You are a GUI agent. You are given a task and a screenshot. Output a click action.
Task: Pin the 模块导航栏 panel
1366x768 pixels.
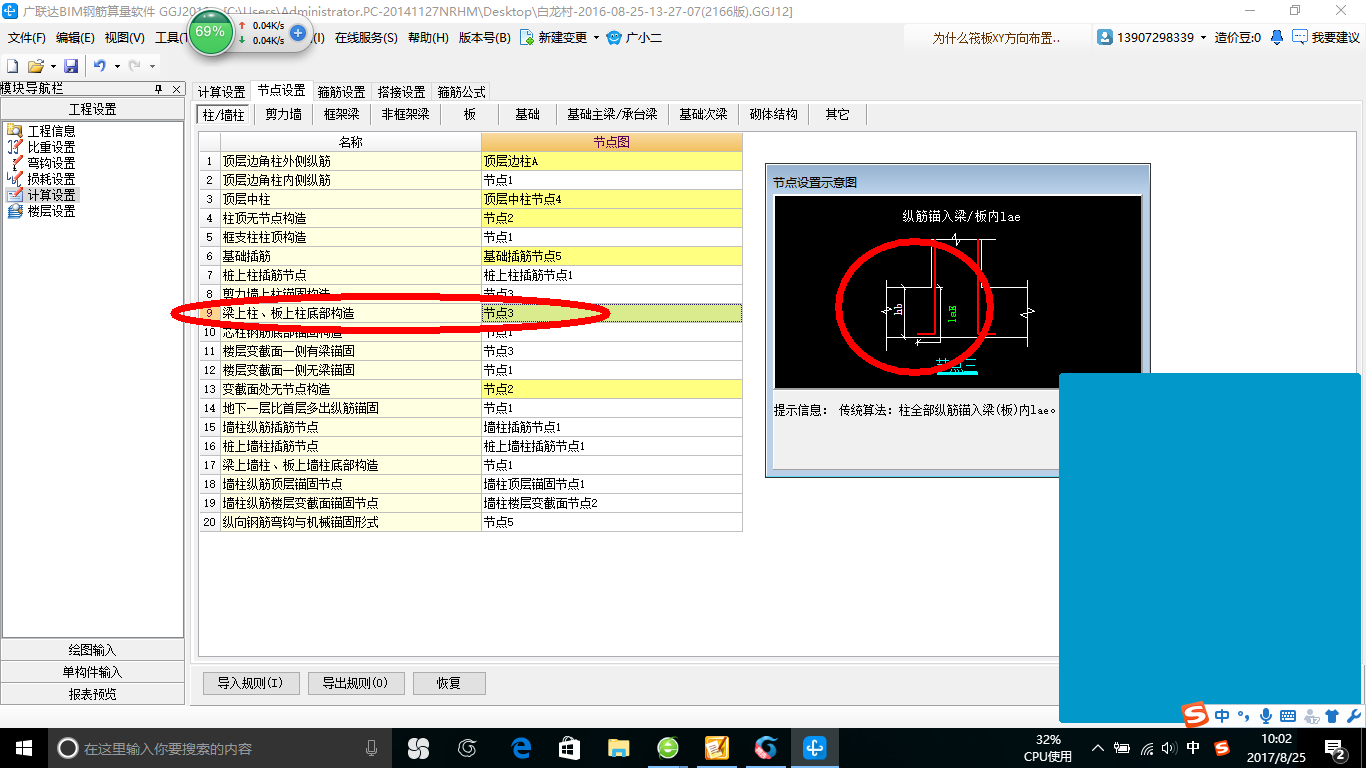point(158,89)
